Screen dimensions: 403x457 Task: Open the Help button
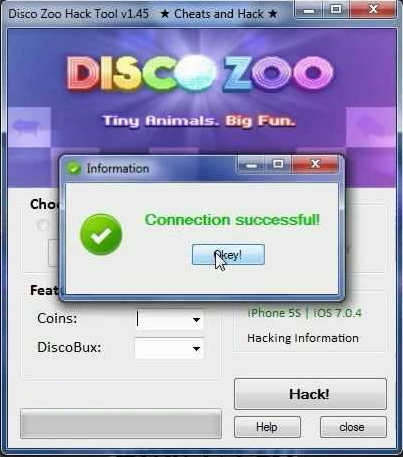pos(267,427)
